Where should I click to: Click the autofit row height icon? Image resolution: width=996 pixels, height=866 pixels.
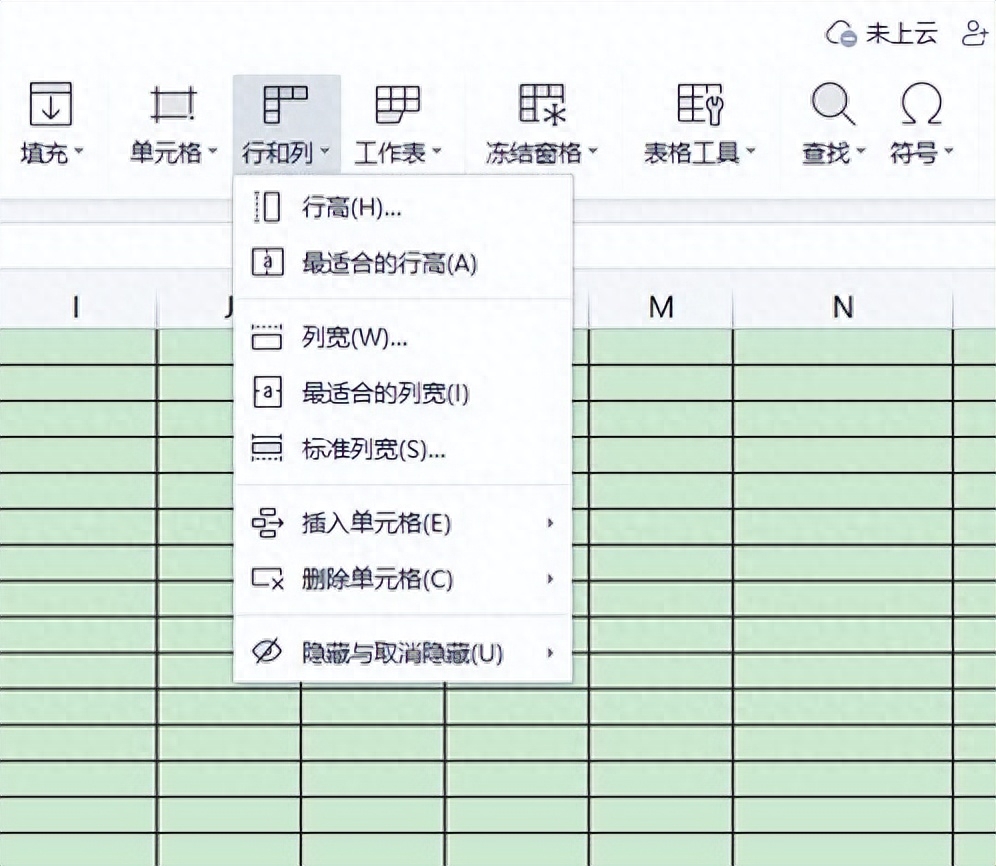click(267, 262)
